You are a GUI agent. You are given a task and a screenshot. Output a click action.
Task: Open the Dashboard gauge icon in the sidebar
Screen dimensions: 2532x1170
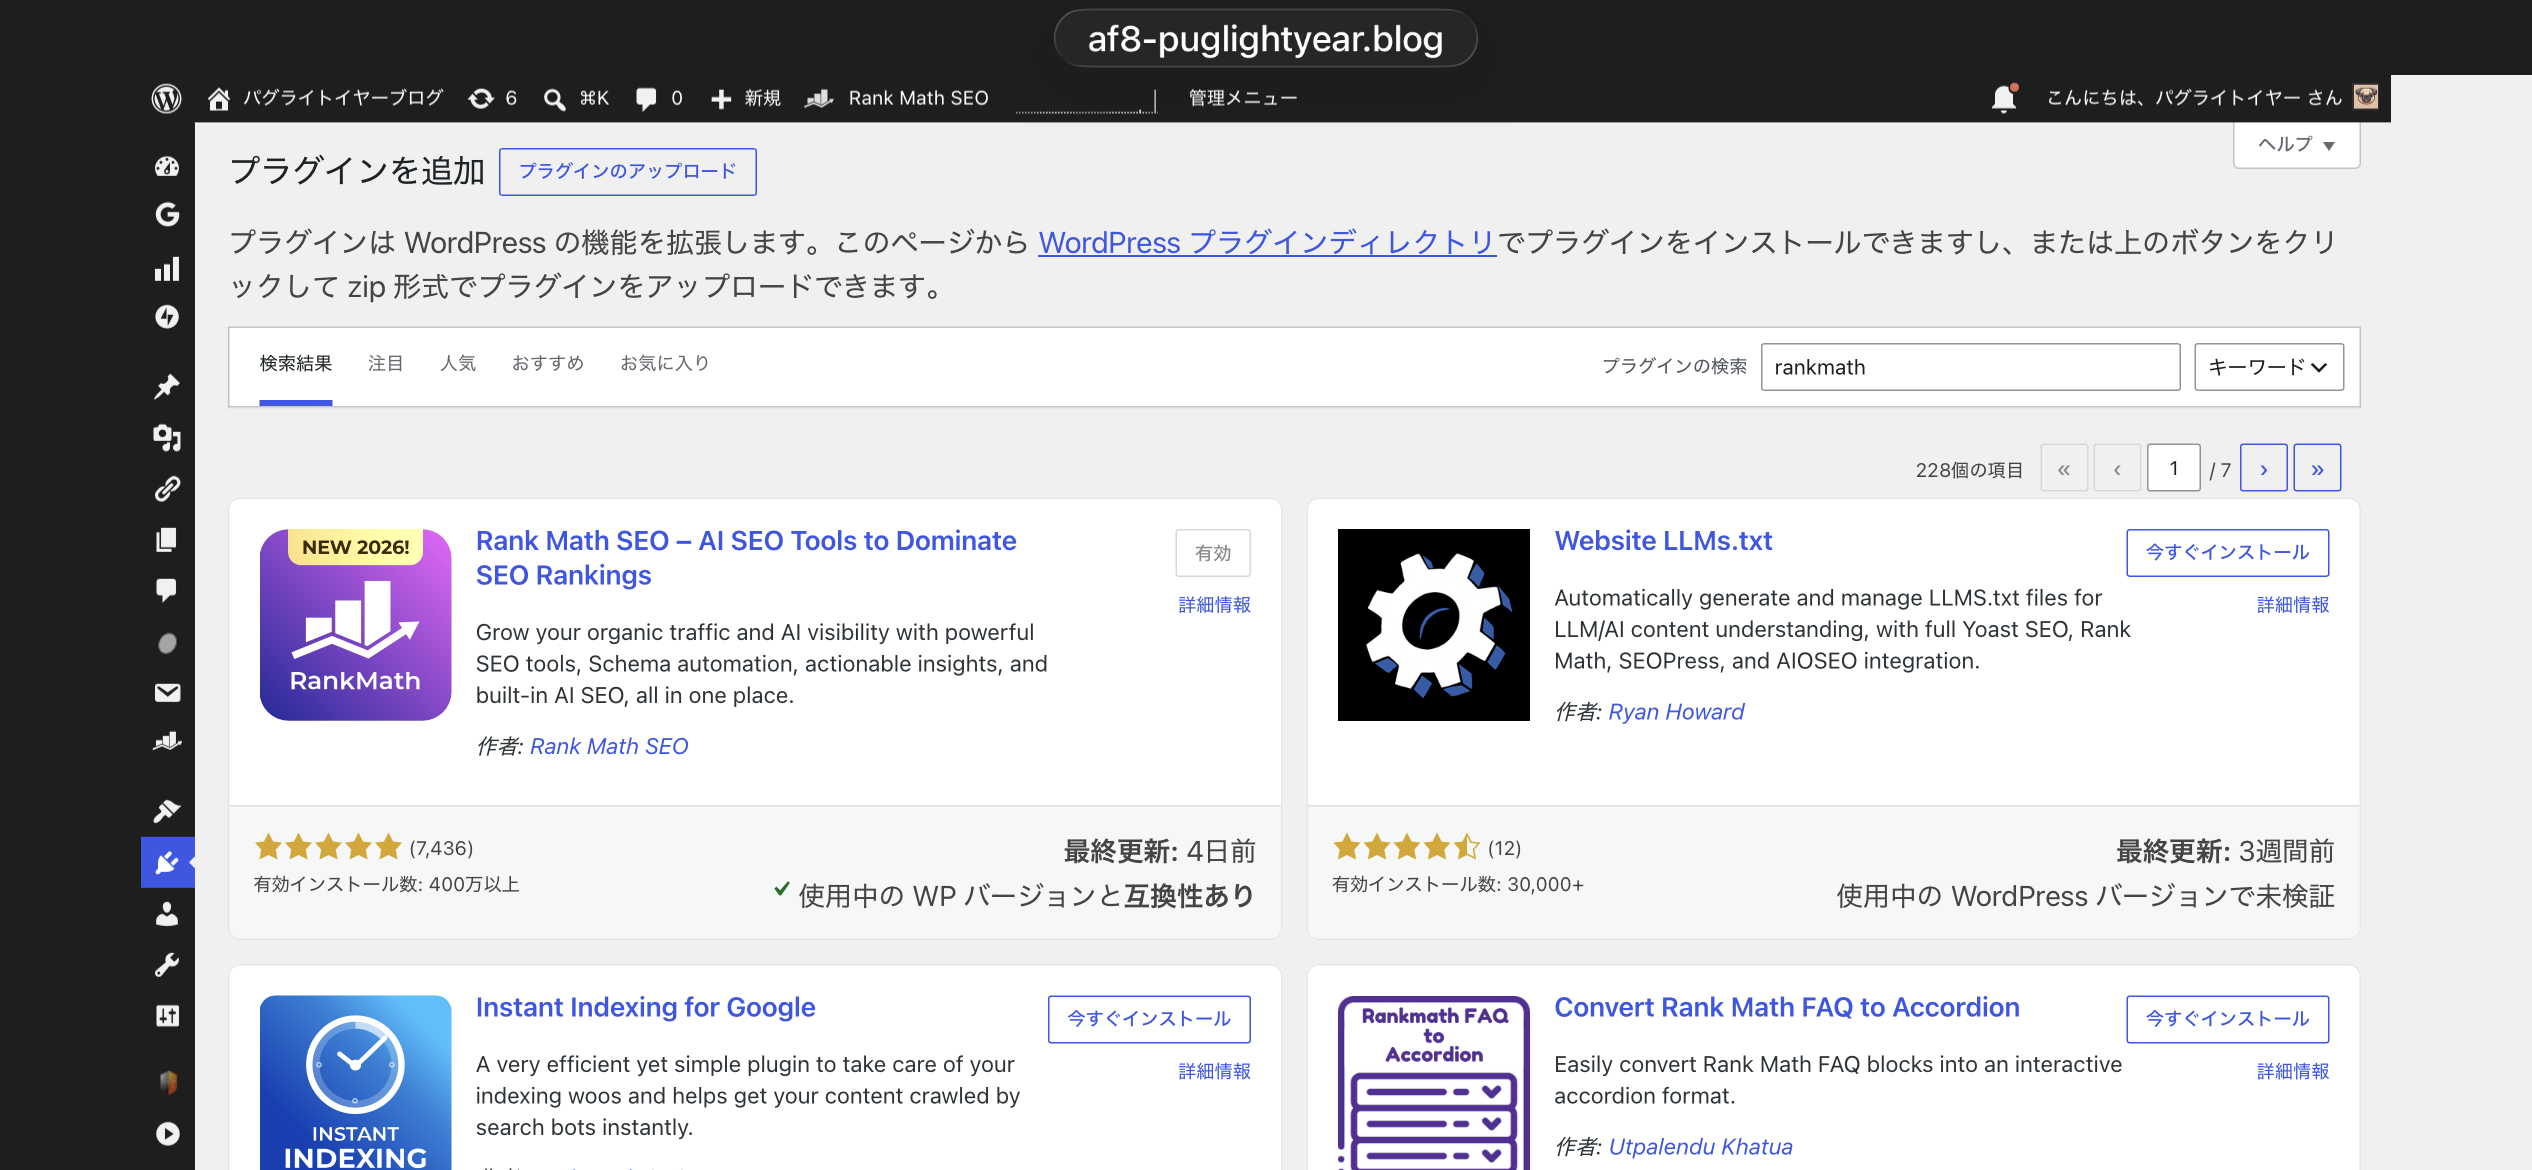click(x=167, y=166)
